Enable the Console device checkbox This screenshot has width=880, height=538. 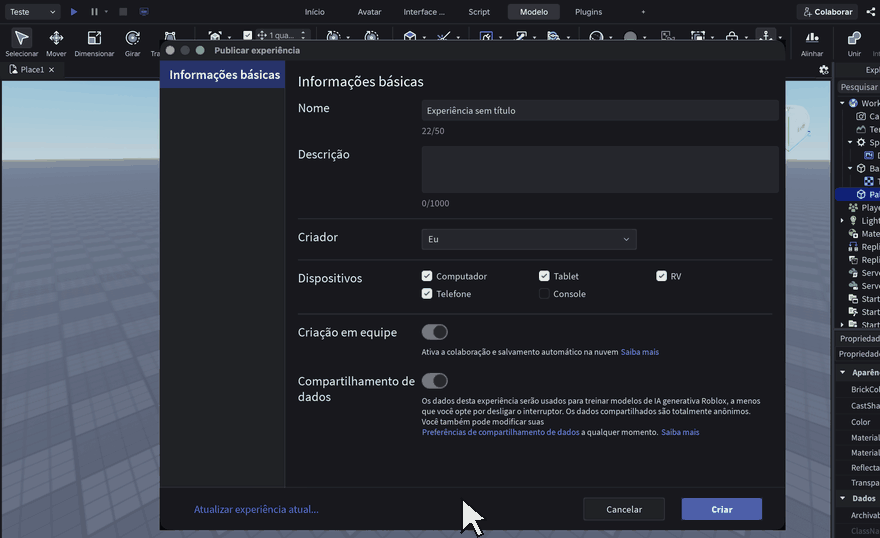pyautogui.click(x=544, y=293)
